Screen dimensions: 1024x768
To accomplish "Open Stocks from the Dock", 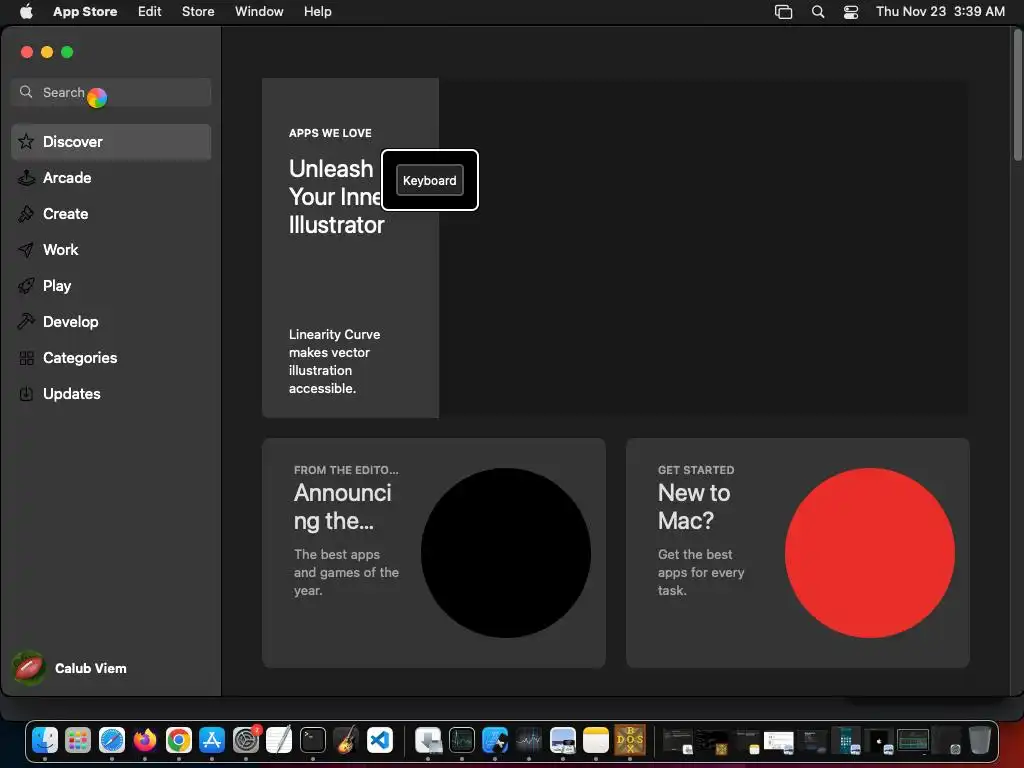I will click(x=528, y=740).
